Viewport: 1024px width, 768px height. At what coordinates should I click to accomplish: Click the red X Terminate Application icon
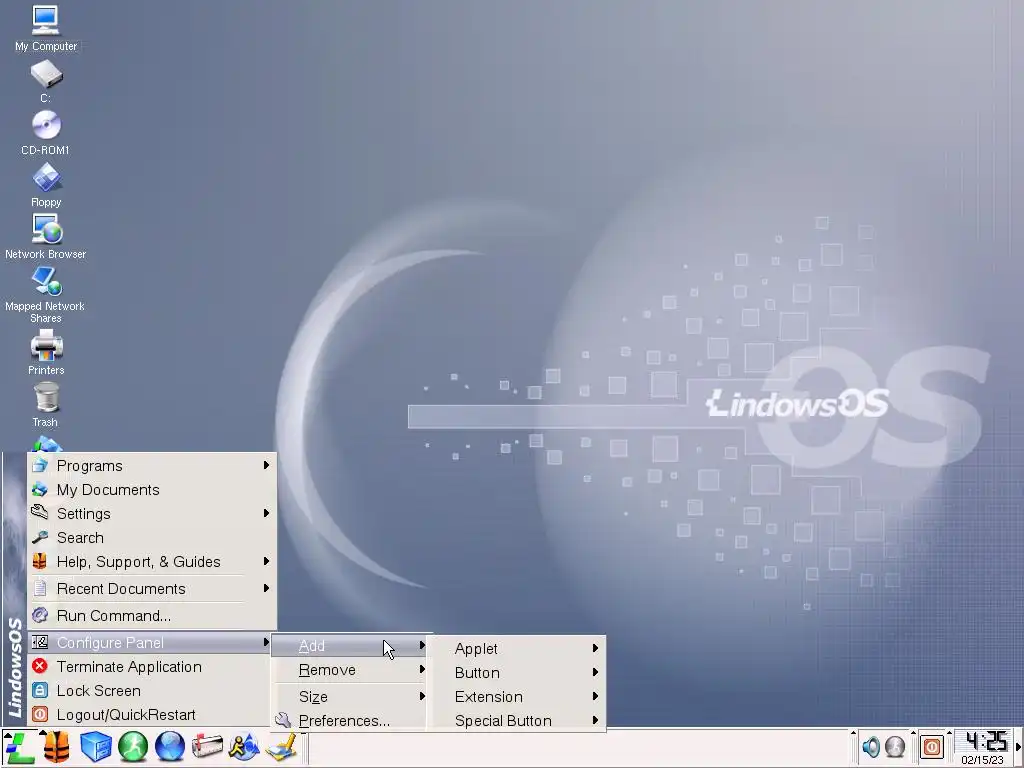[x=40, y=666]
